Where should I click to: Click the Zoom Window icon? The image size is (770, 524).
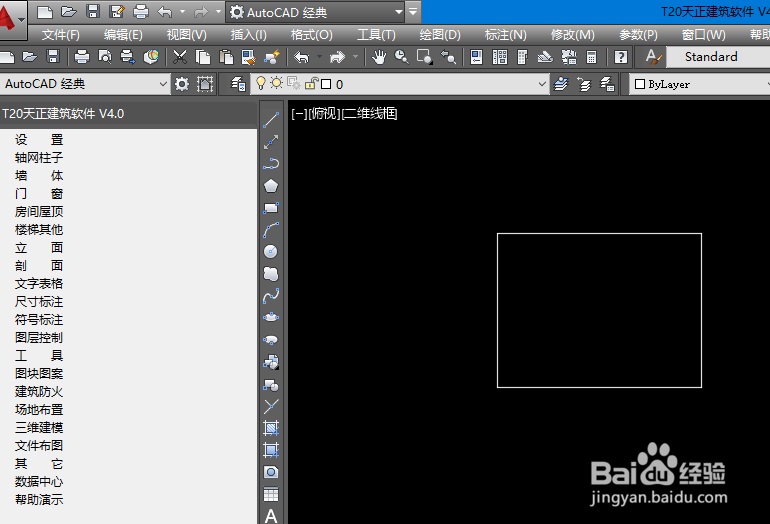[425, 57]
